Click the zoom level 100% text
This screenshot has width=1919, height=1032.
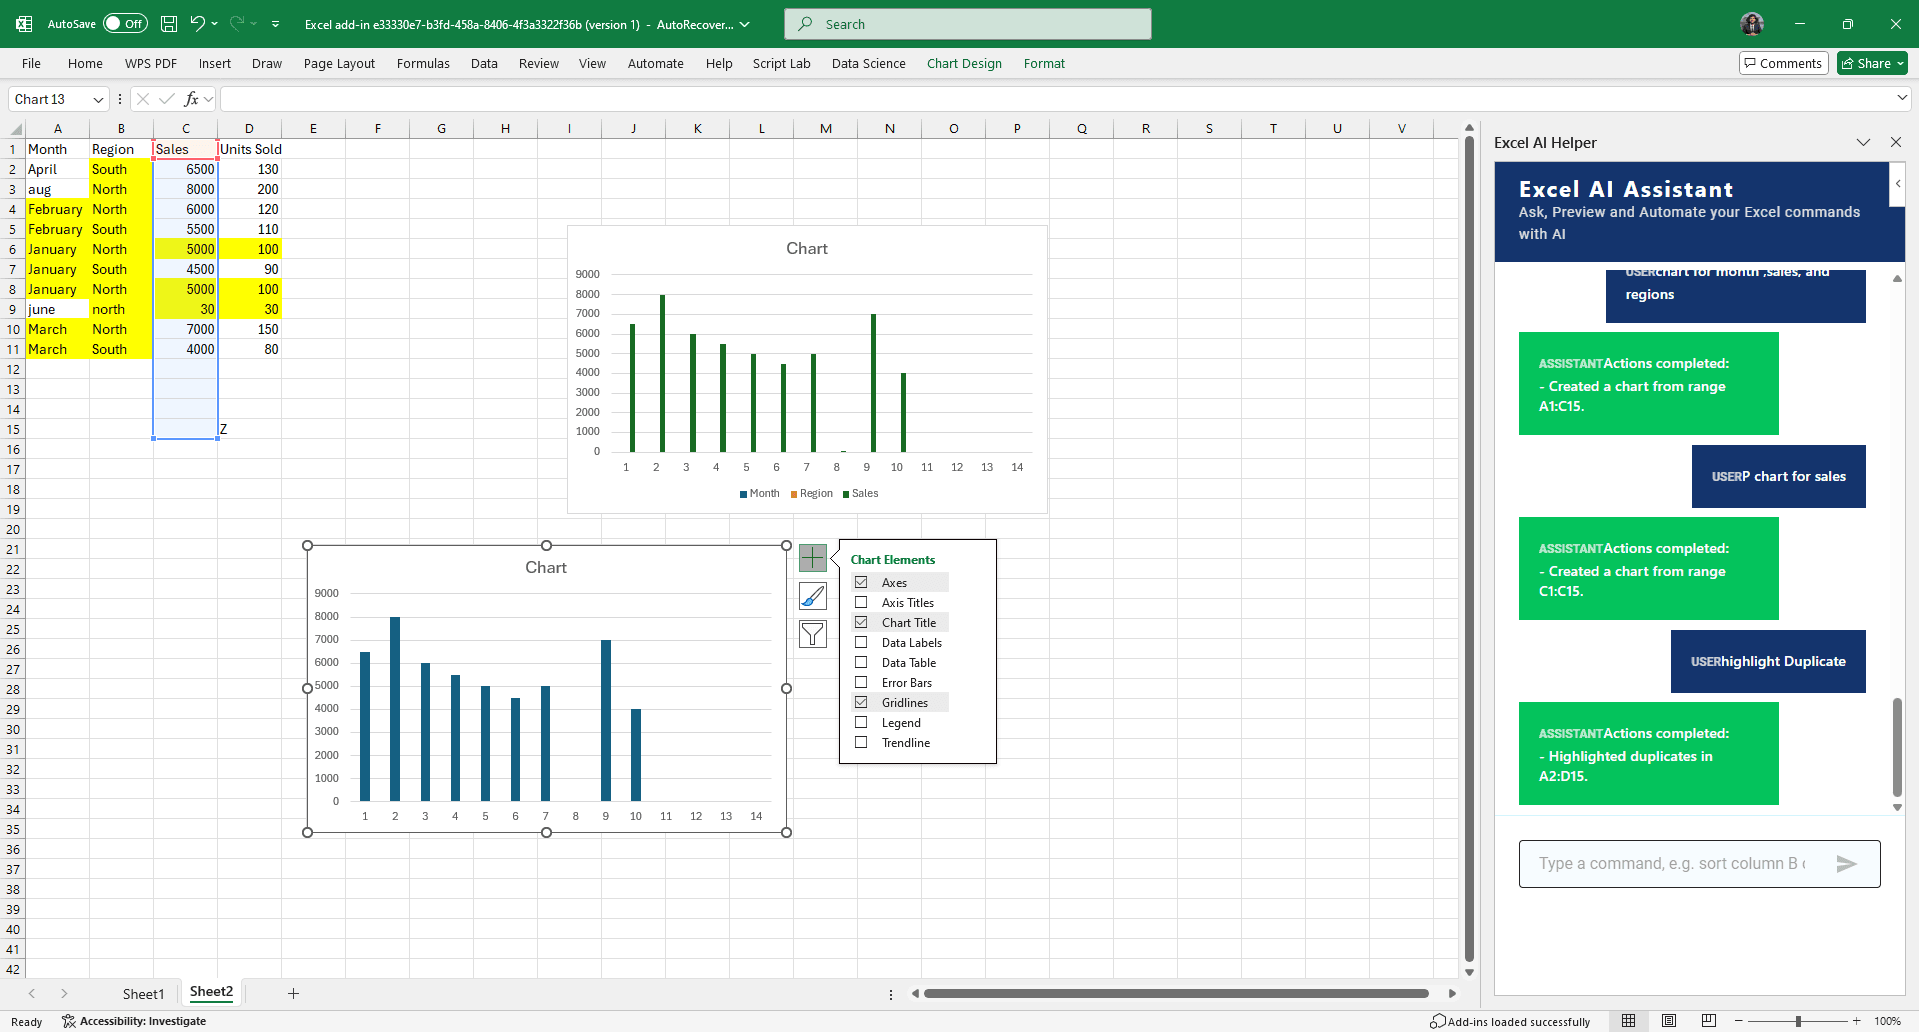1887,1021
